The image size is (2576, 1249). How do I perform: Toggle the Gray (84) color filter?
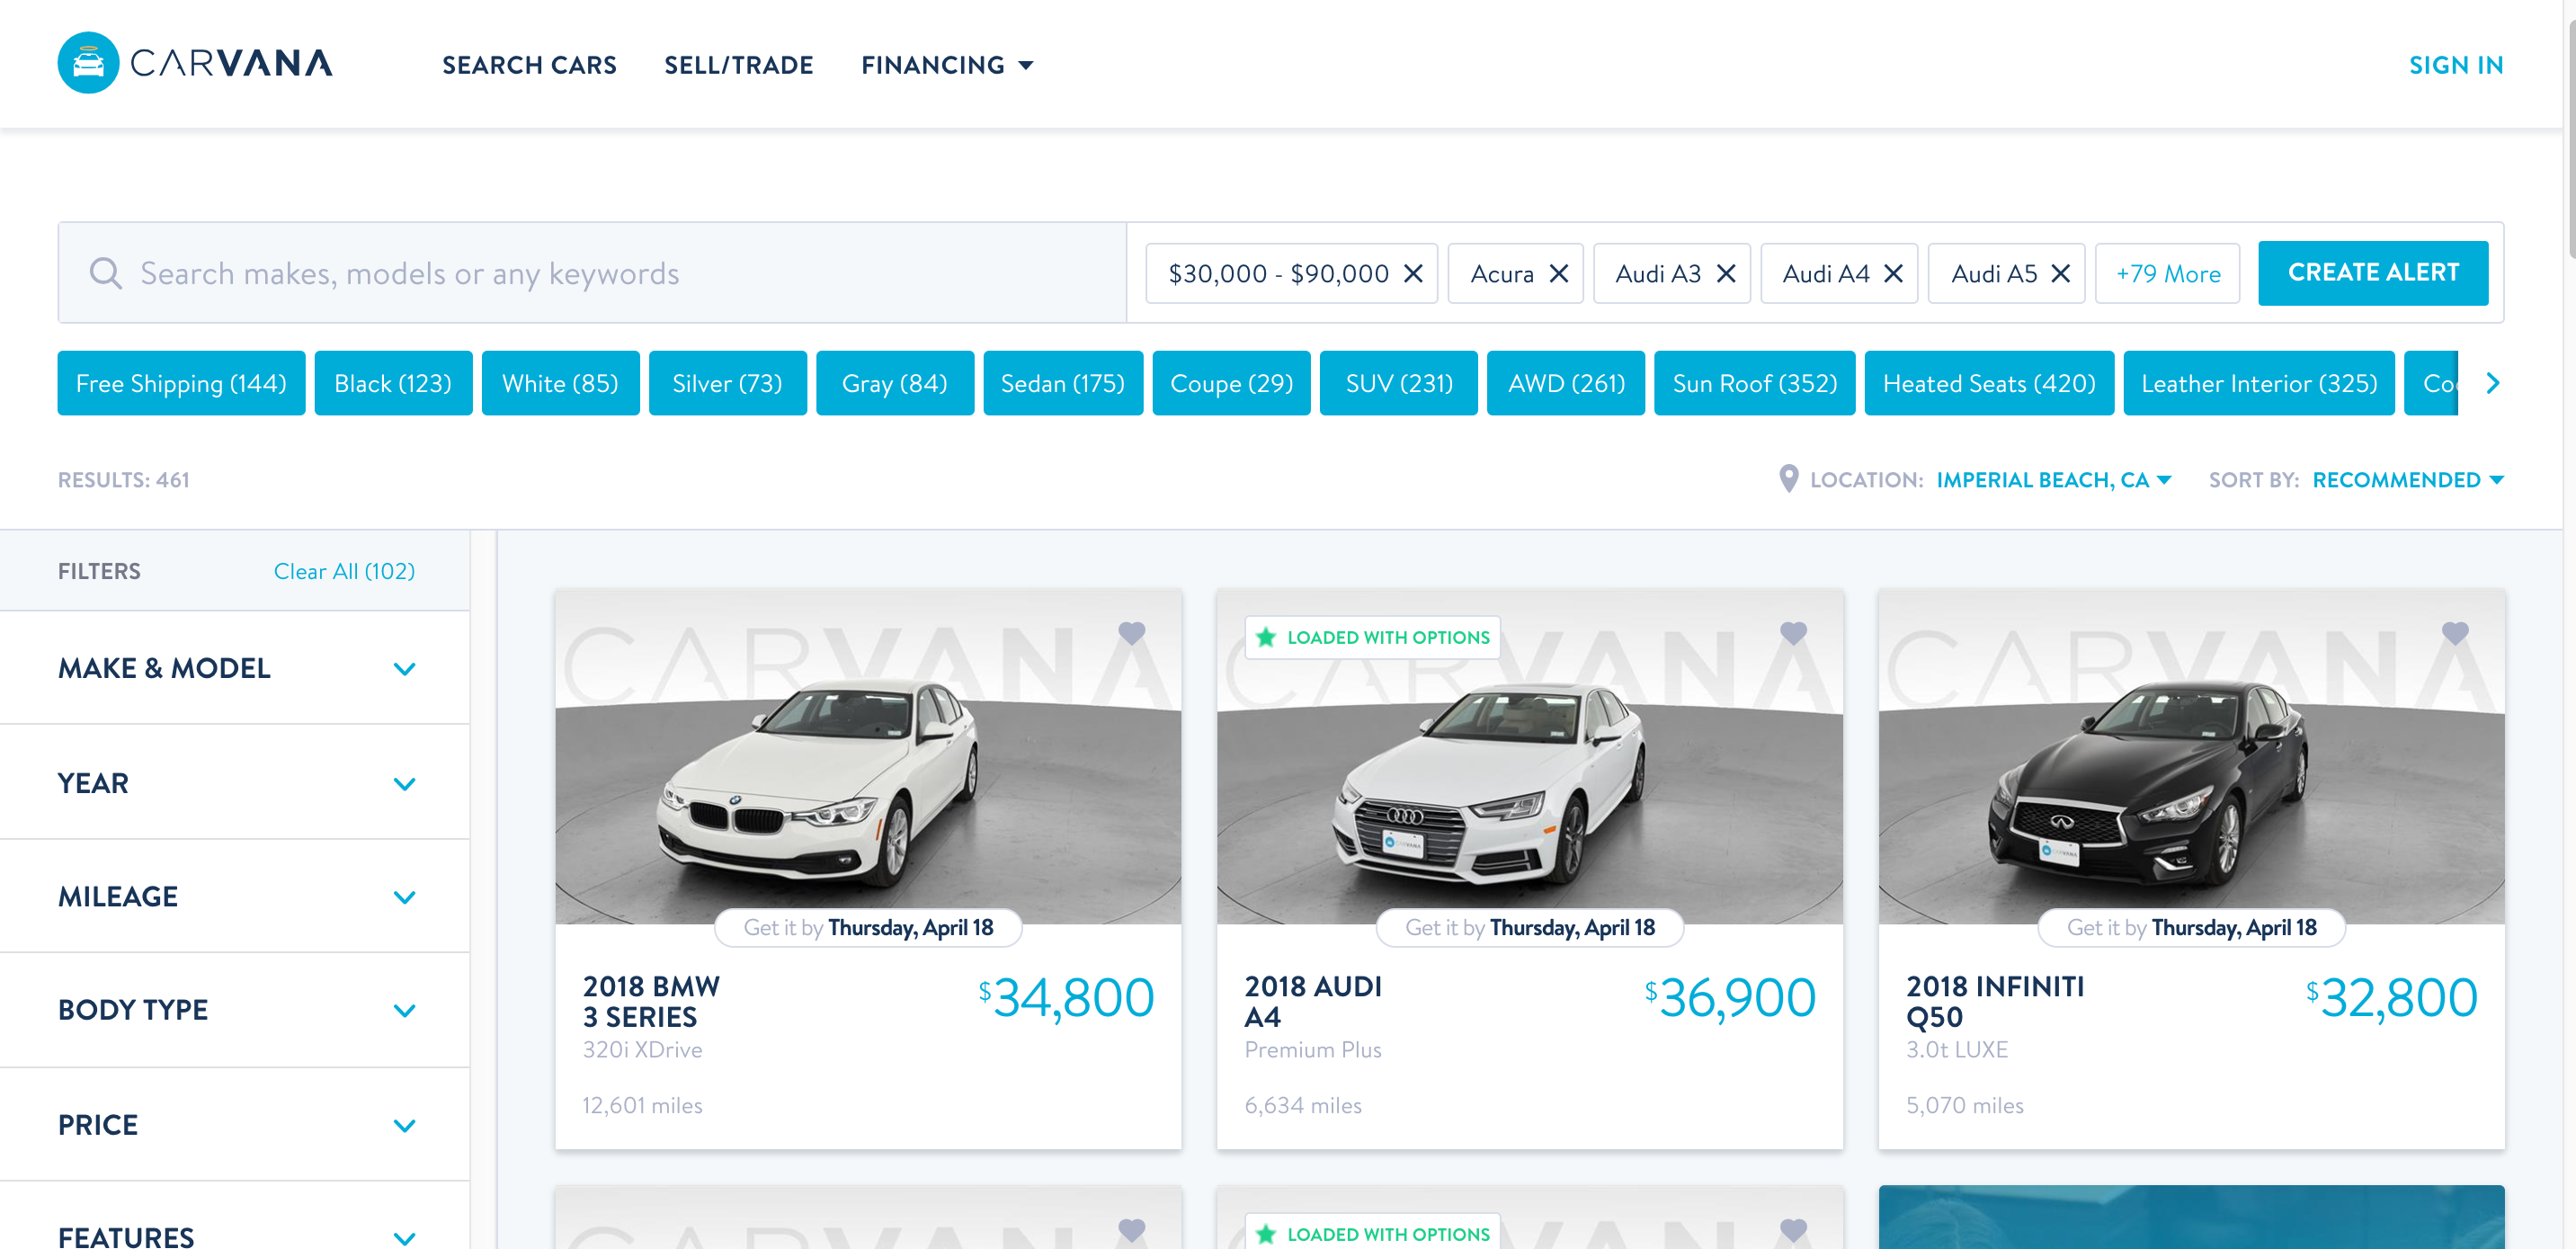tap(894, 383)
